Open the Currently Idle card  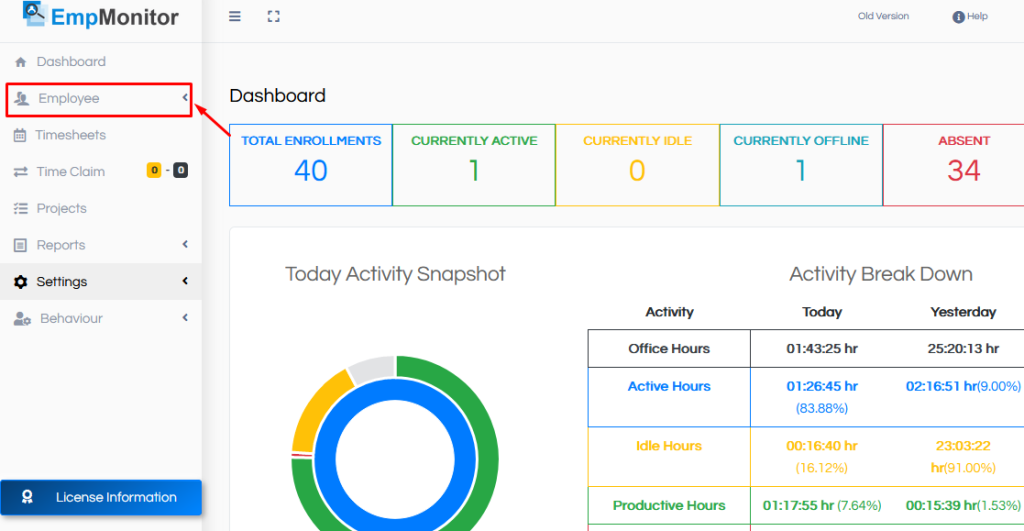click(x=637, y=165)
